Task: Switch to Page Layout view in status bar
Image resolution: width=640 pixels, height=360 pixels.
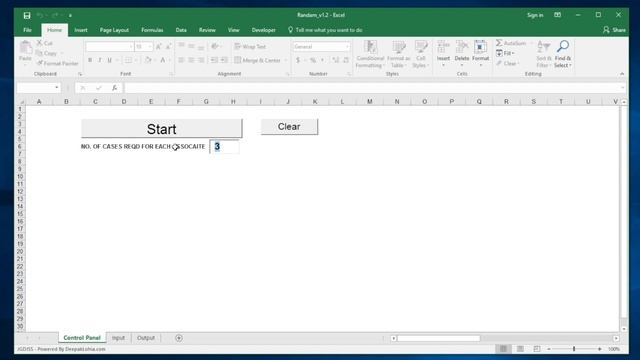Action: 520,349
